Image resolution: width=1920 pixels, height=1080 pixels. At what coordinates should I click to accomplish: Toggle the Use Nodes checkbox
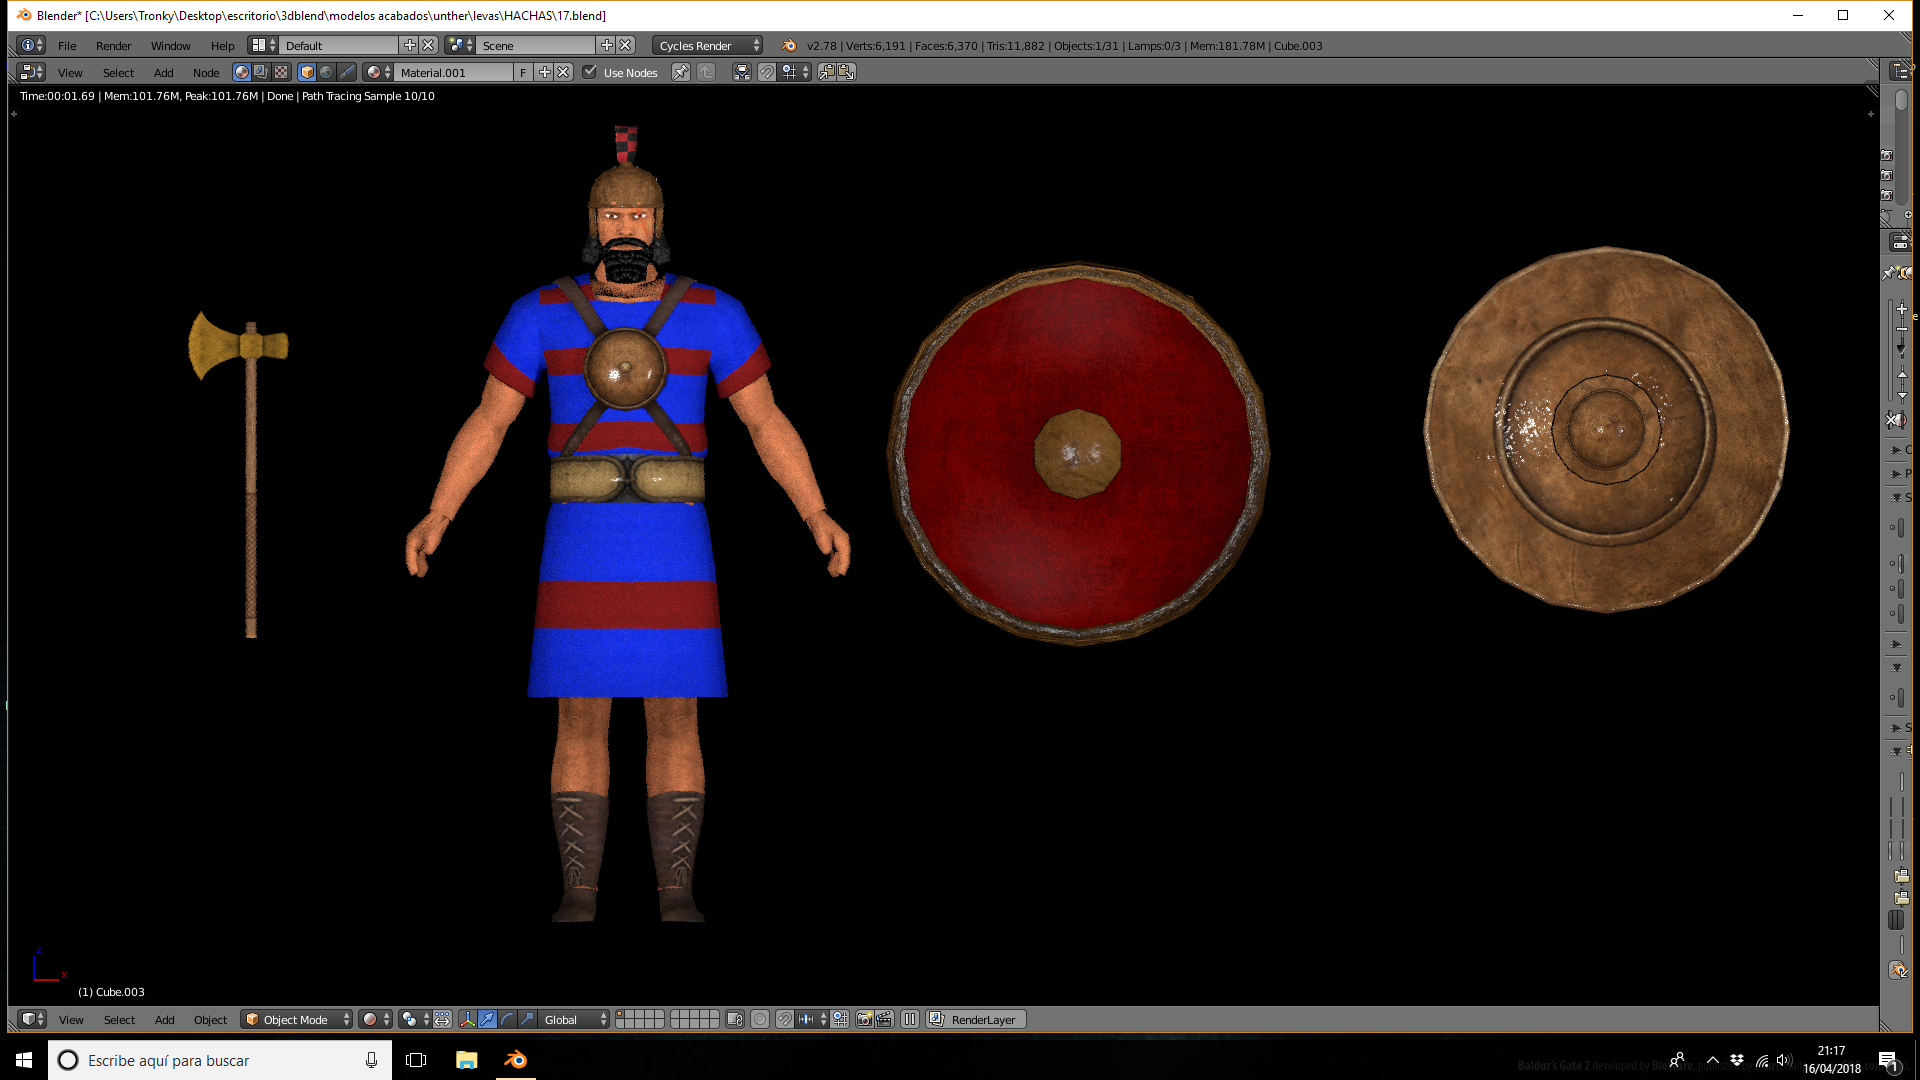pyautogui.click(x=590, y=72)
